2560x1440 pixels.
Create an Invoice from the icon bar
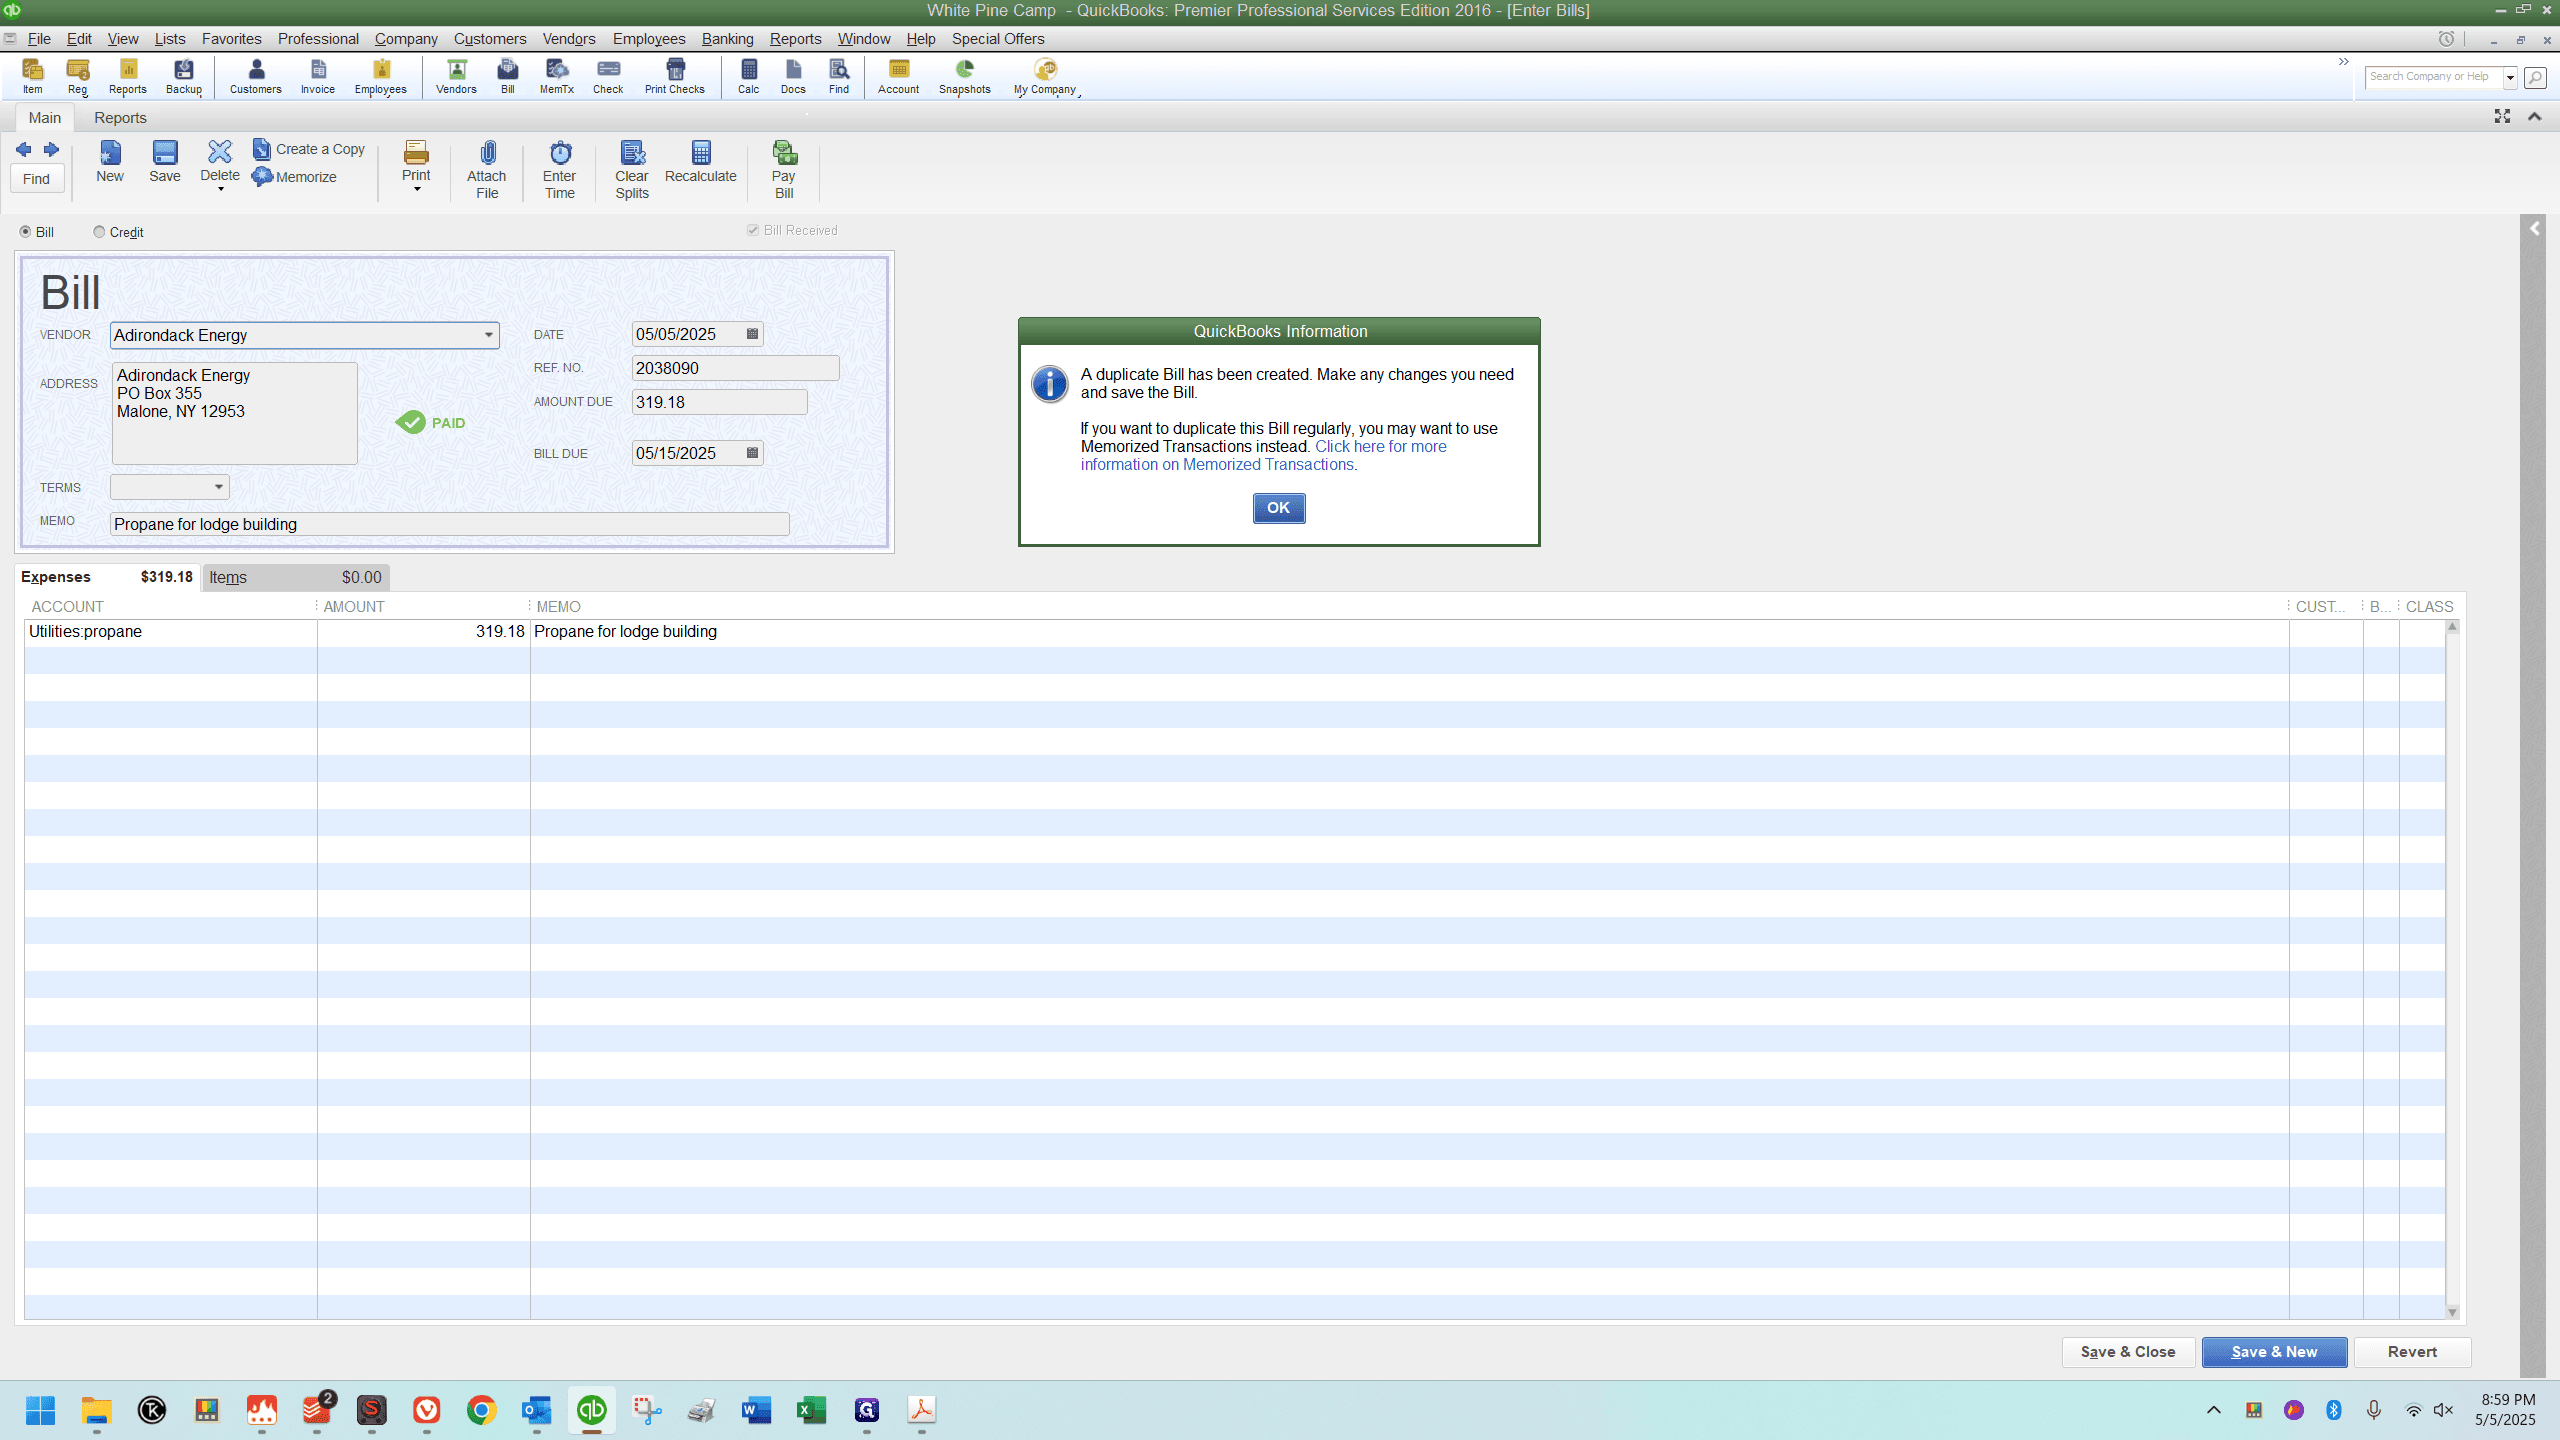pyautogui.click(x=318, y=76)
